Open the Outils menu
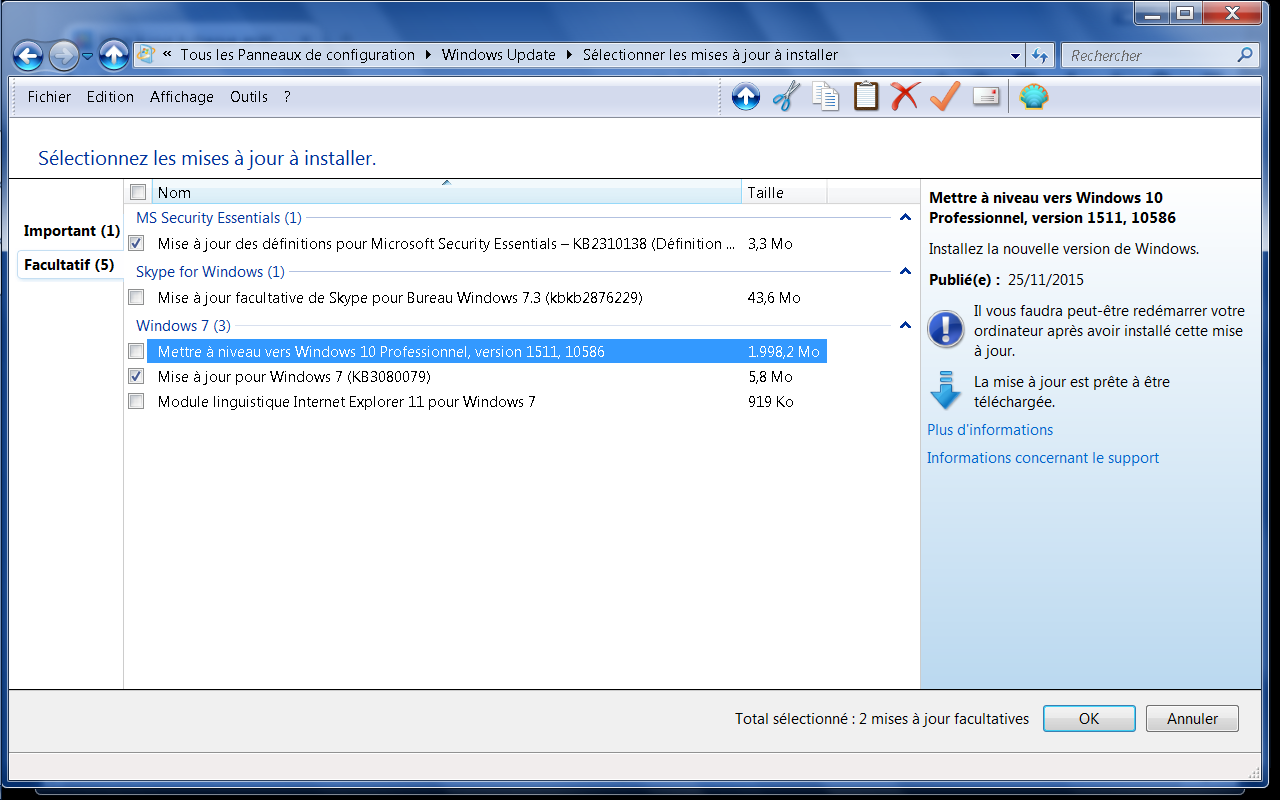1280x800 pixels. 249,97
